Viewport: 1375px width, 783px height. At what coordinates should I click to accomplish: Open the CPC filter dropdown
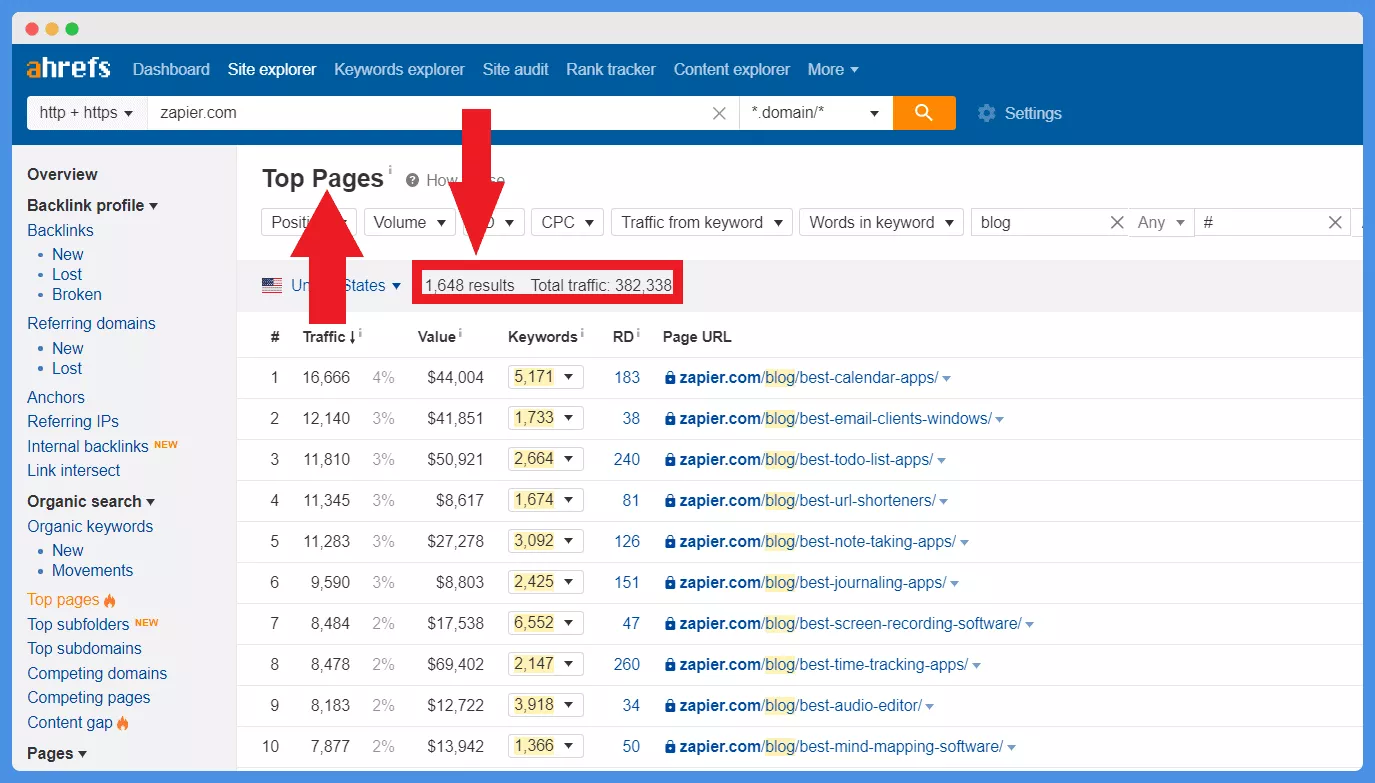coord(568,222)
